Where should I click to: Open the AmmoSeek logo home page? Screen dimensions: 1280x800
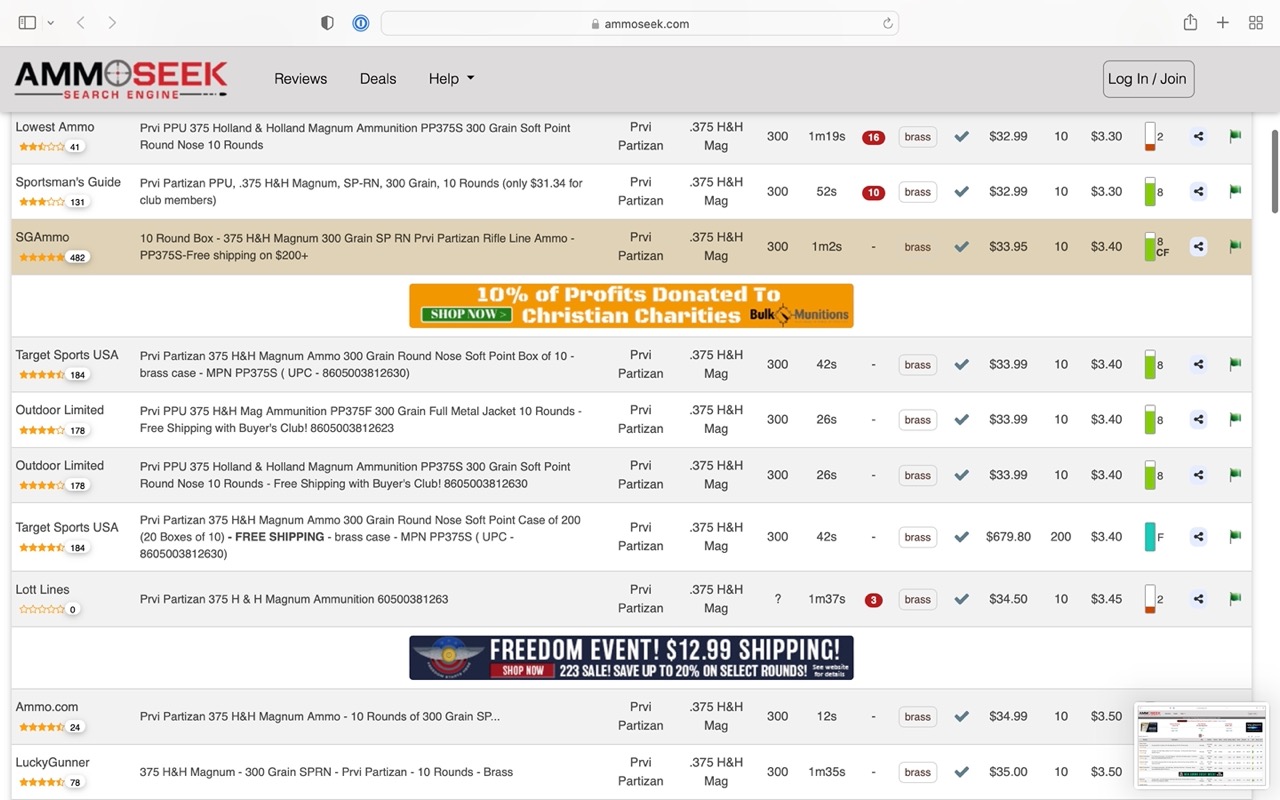(121, 79)
